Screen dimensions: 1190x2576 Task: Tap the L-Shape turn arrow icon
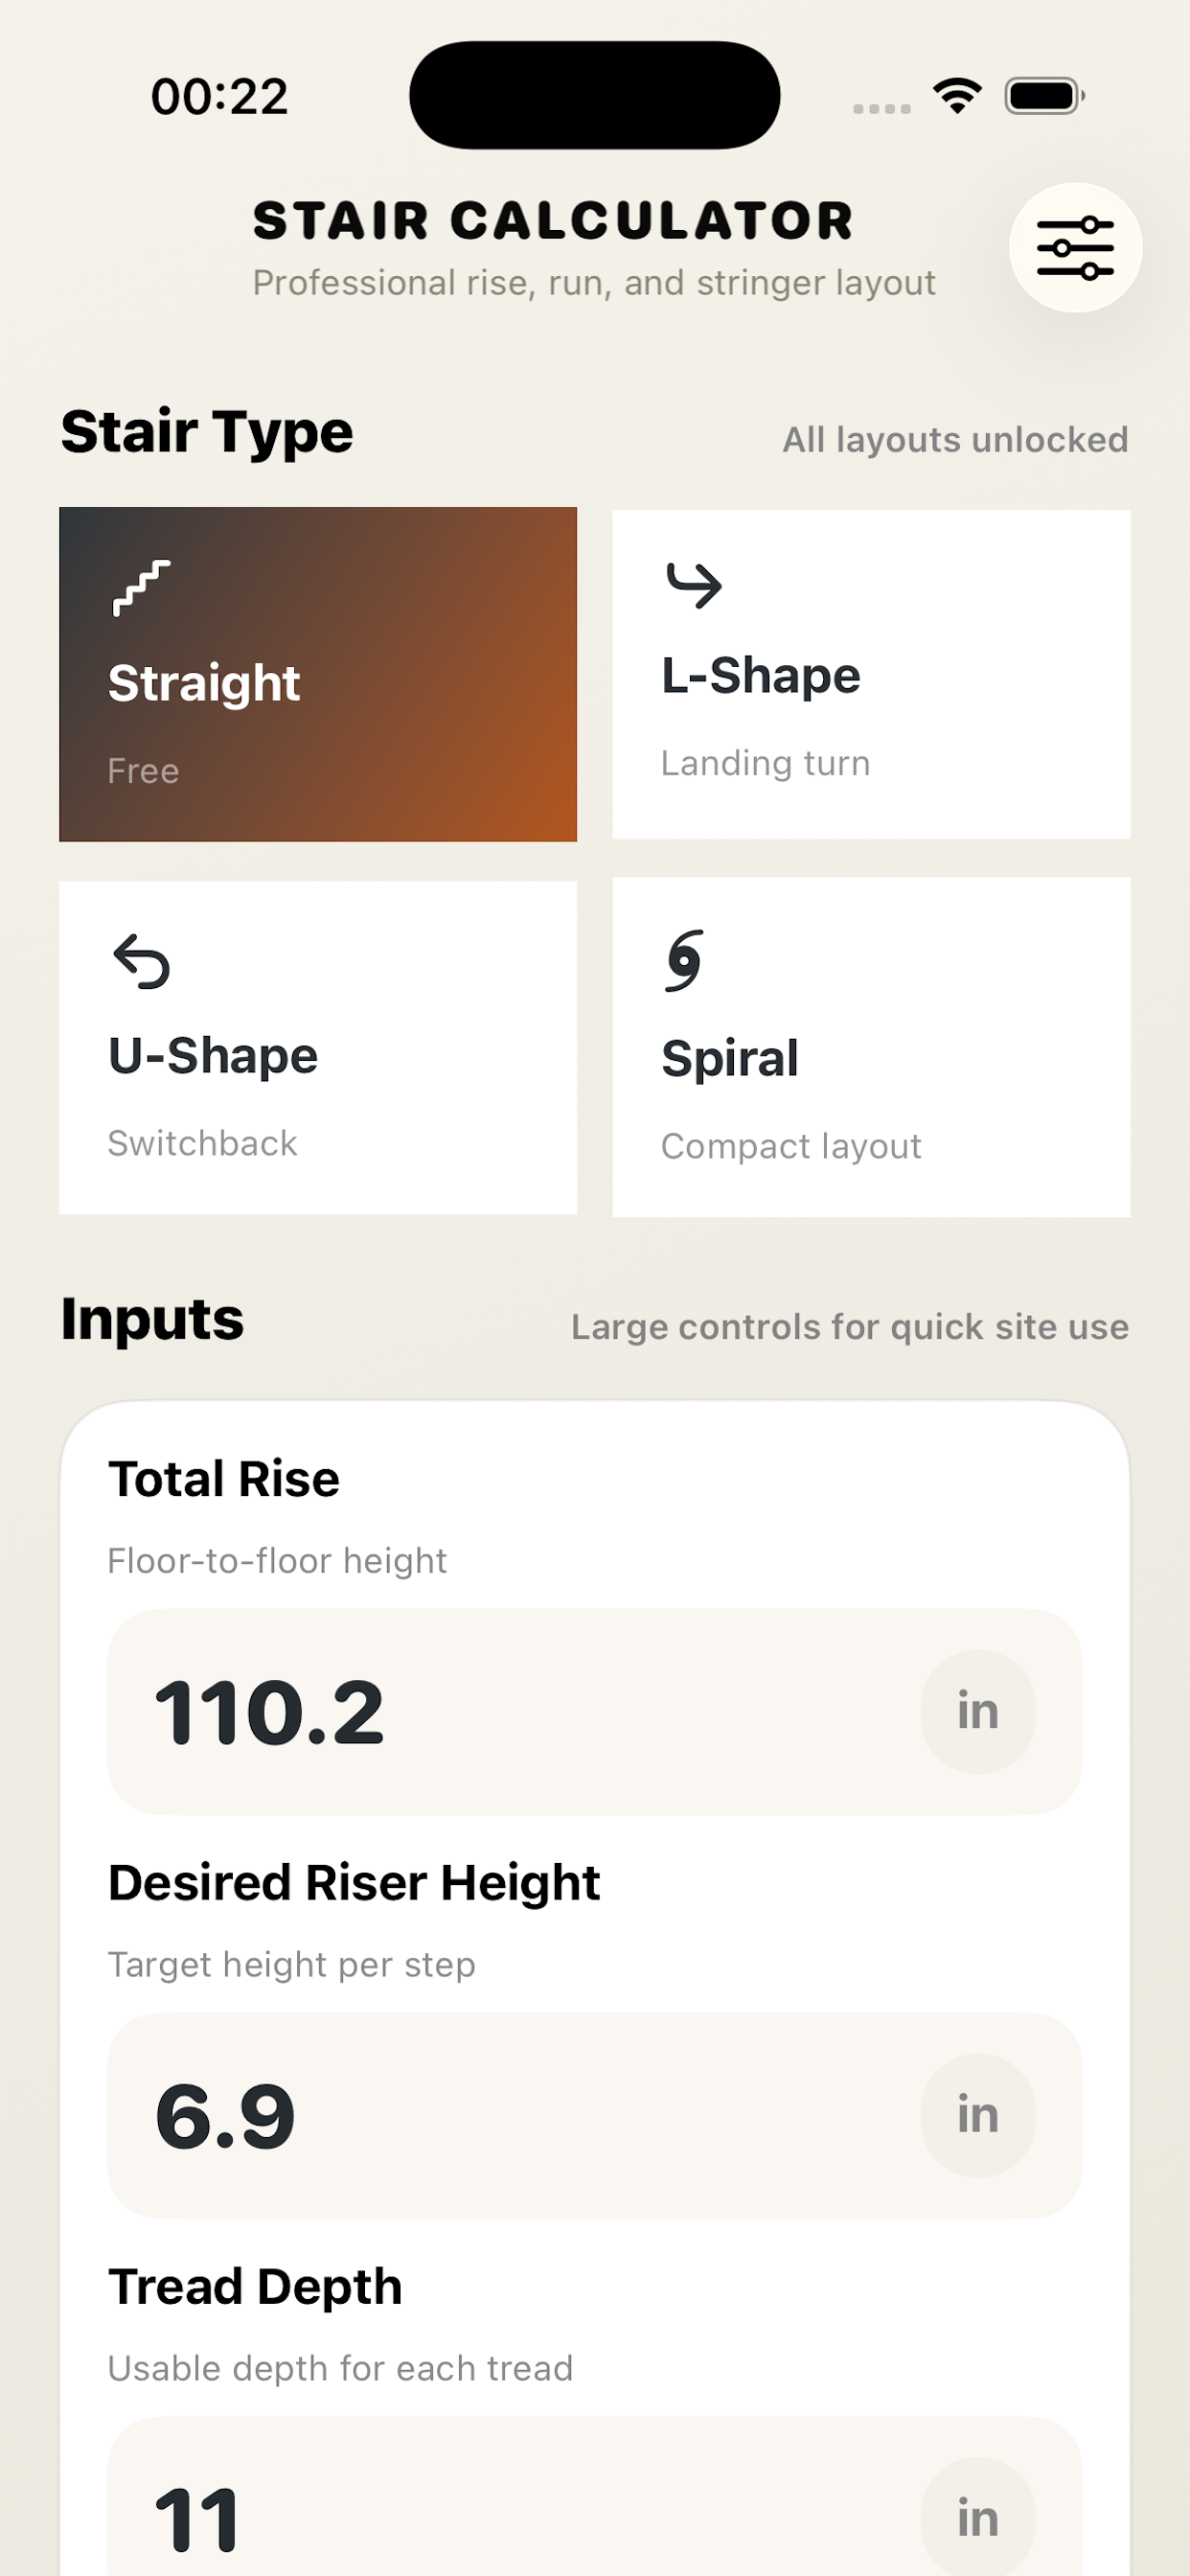click(x=694, y=585)
